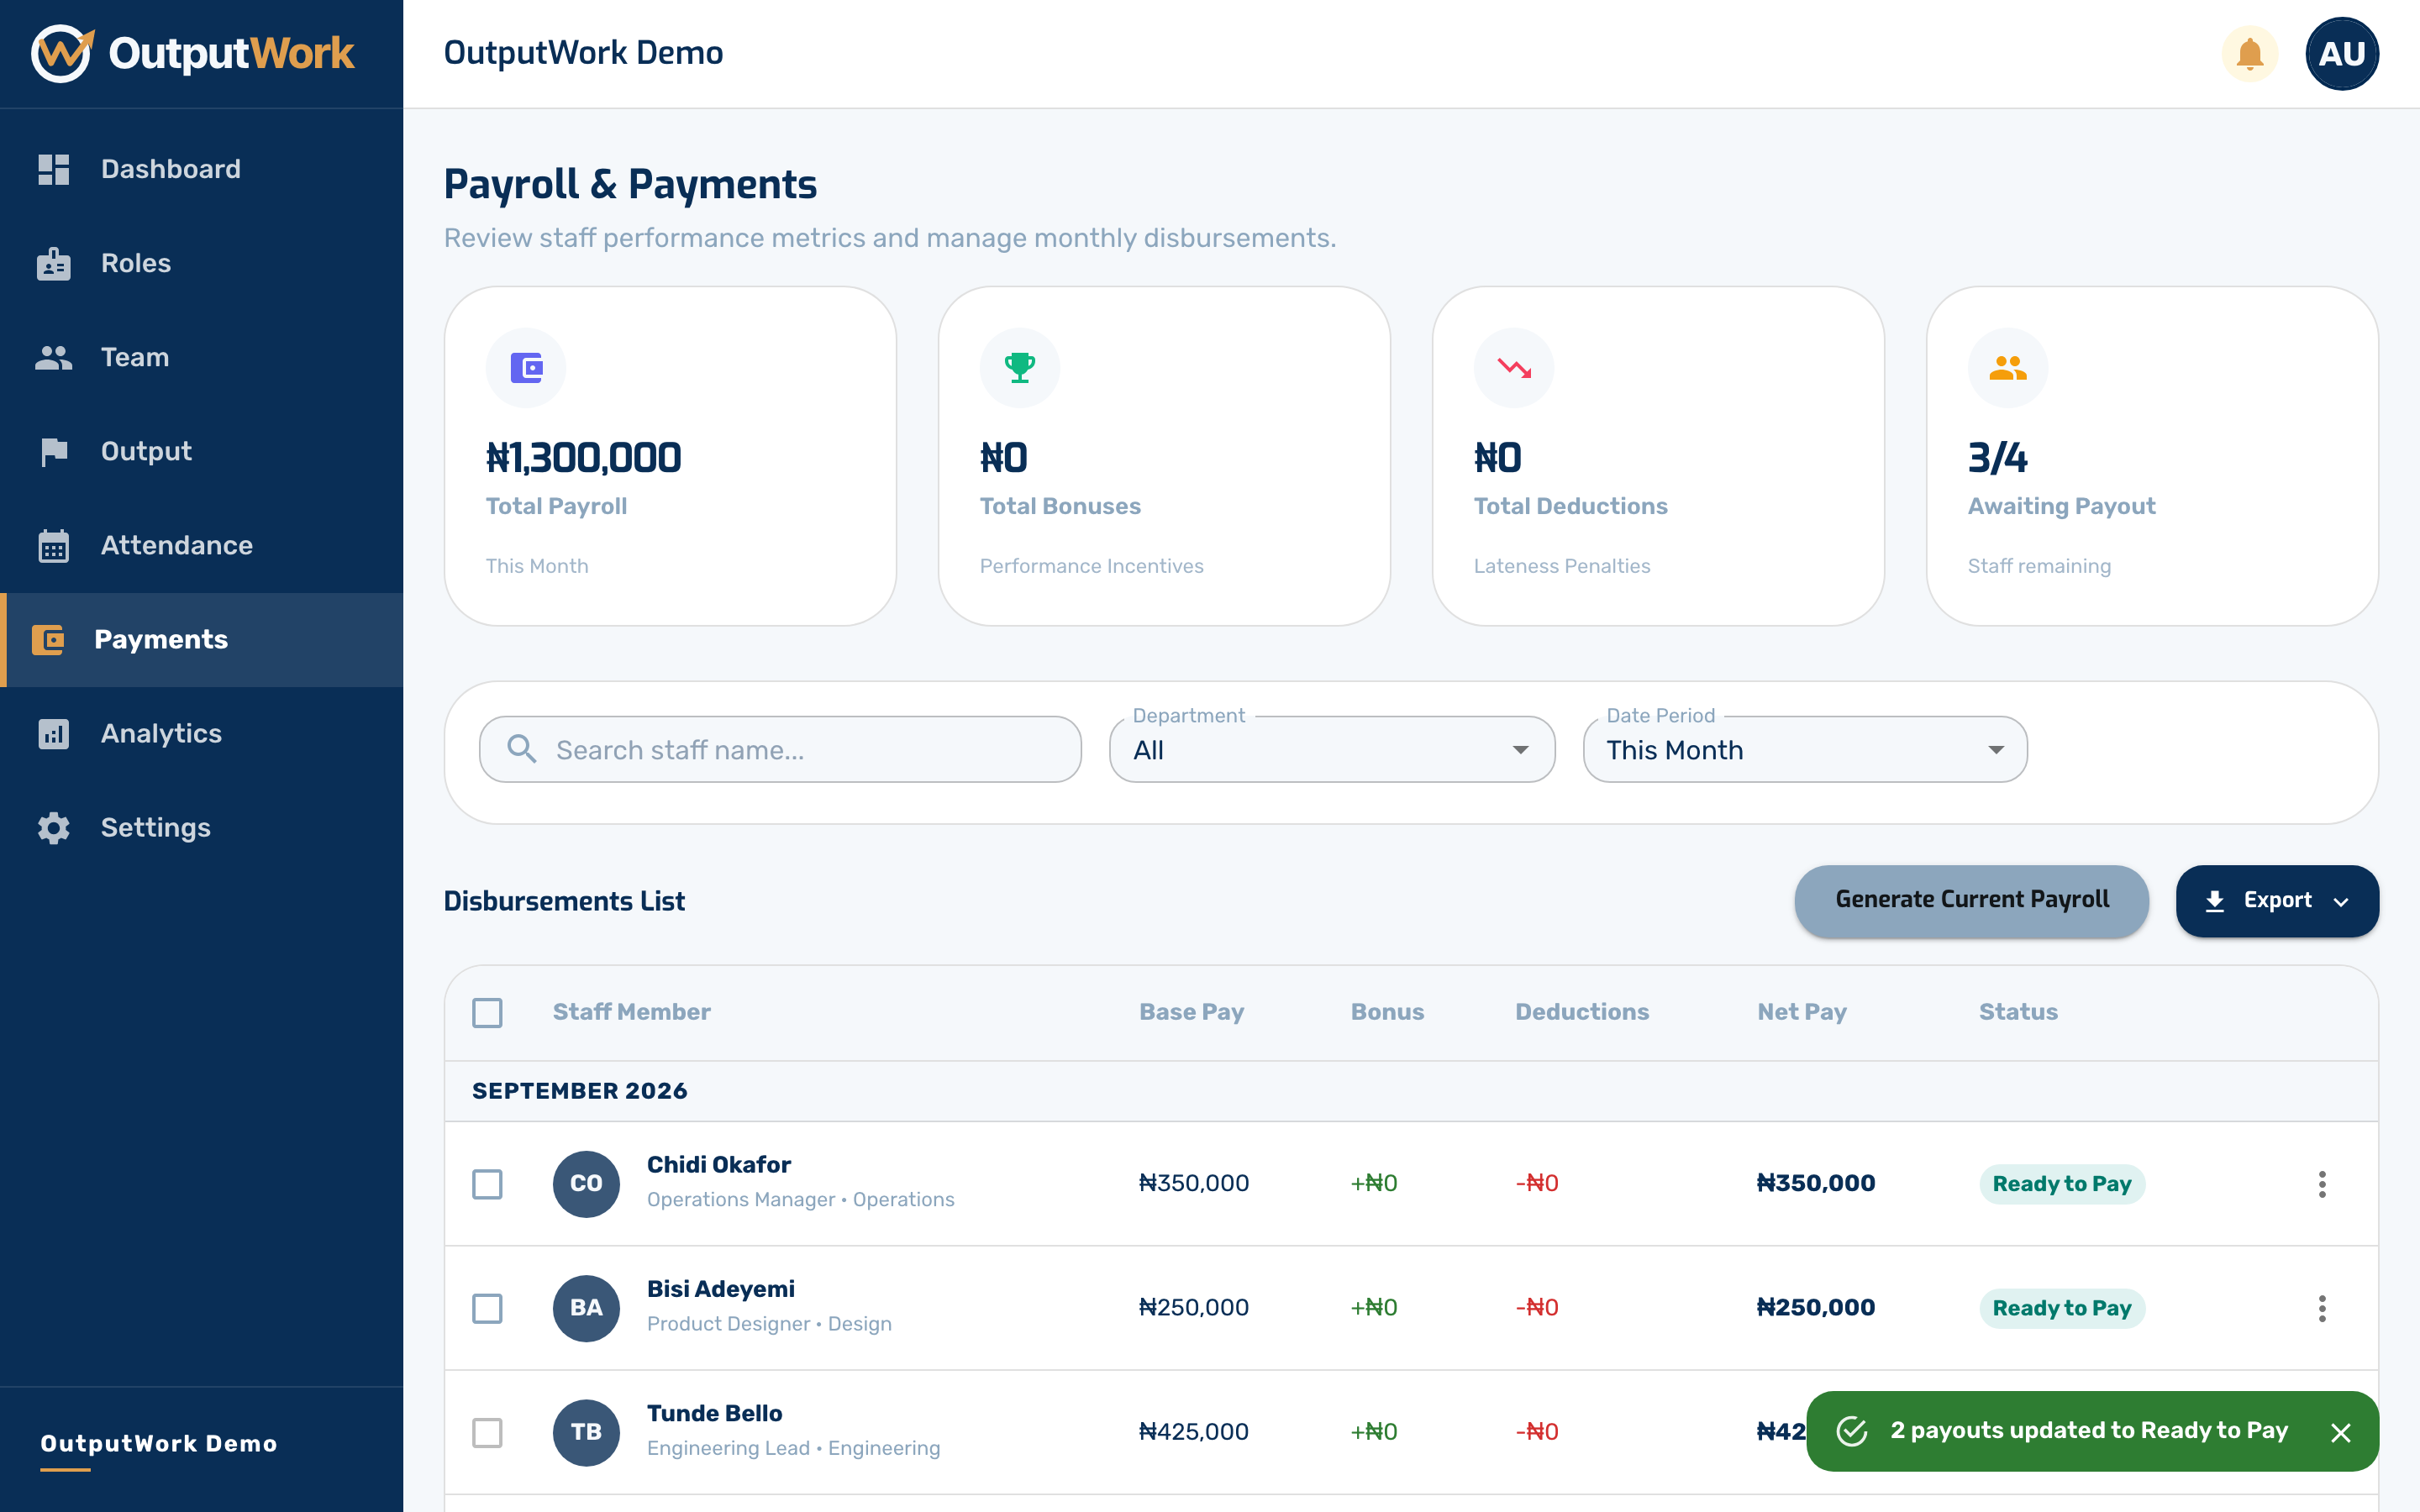
Task: Navigate to Output section
Action: click(x=201, y=451)
